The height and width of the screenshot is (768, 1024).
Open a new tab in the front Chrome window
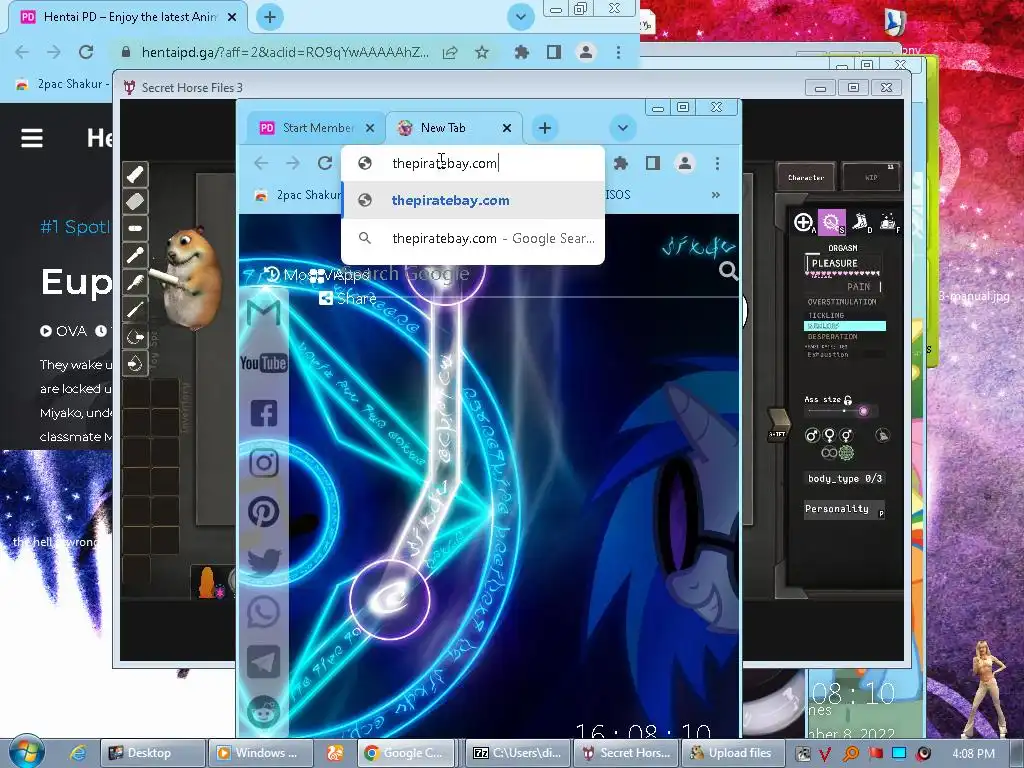(x=545, y=128)
